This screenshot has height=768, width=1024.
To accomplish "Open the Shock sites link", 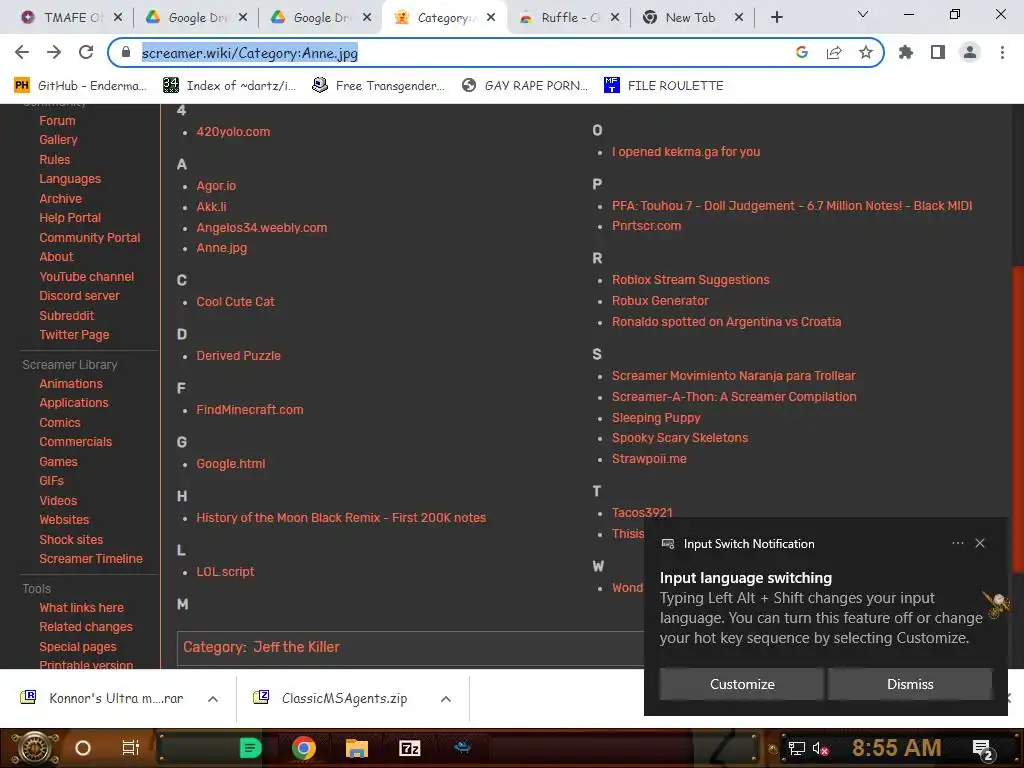I will coord(71,539).
